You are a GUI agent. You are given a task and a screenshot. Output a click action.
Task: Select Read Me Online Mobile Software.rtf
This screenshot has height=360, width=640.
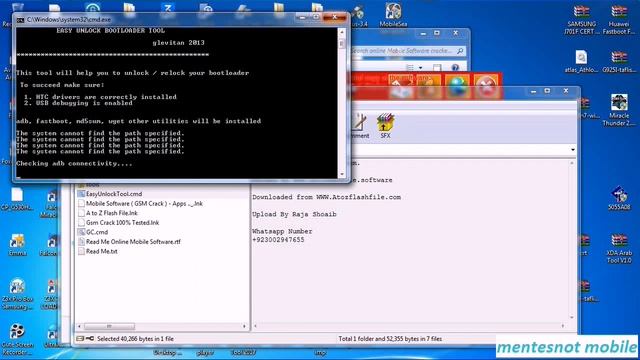click(x=129, y=242)
